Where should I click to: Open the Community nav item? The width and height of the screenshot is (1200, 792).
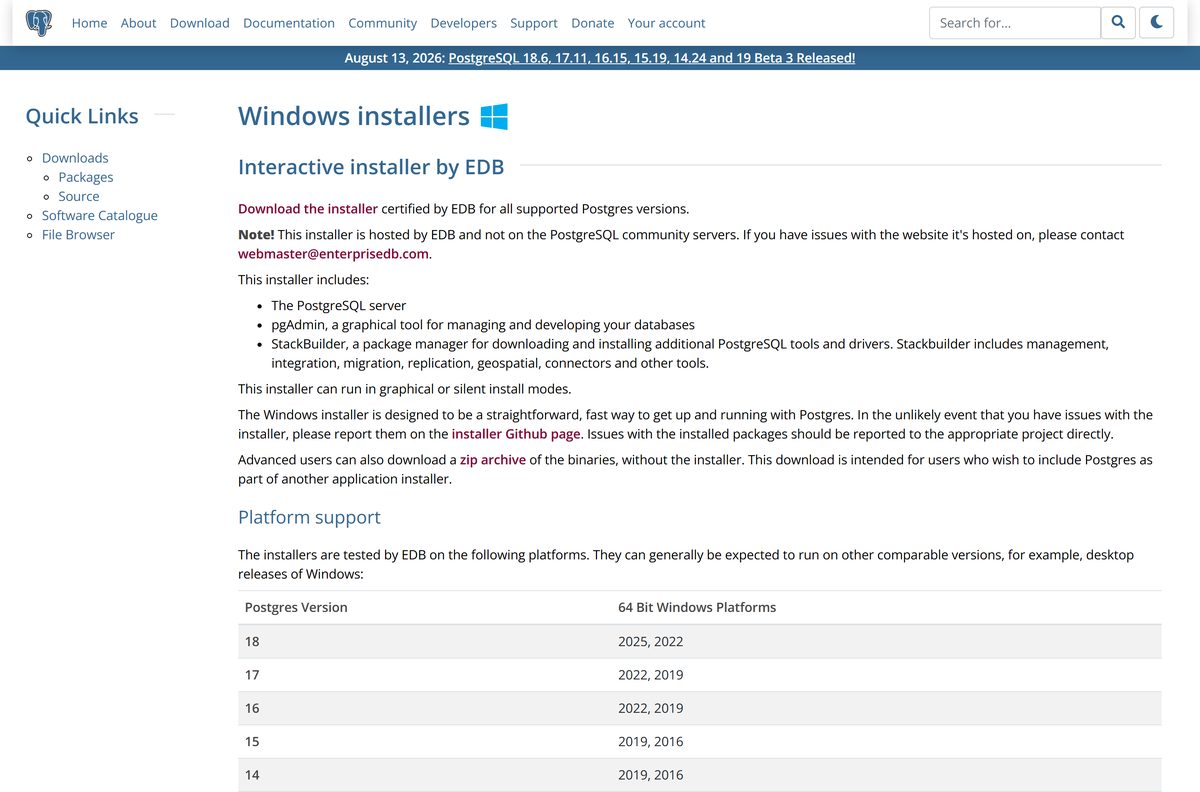(382, 23)
